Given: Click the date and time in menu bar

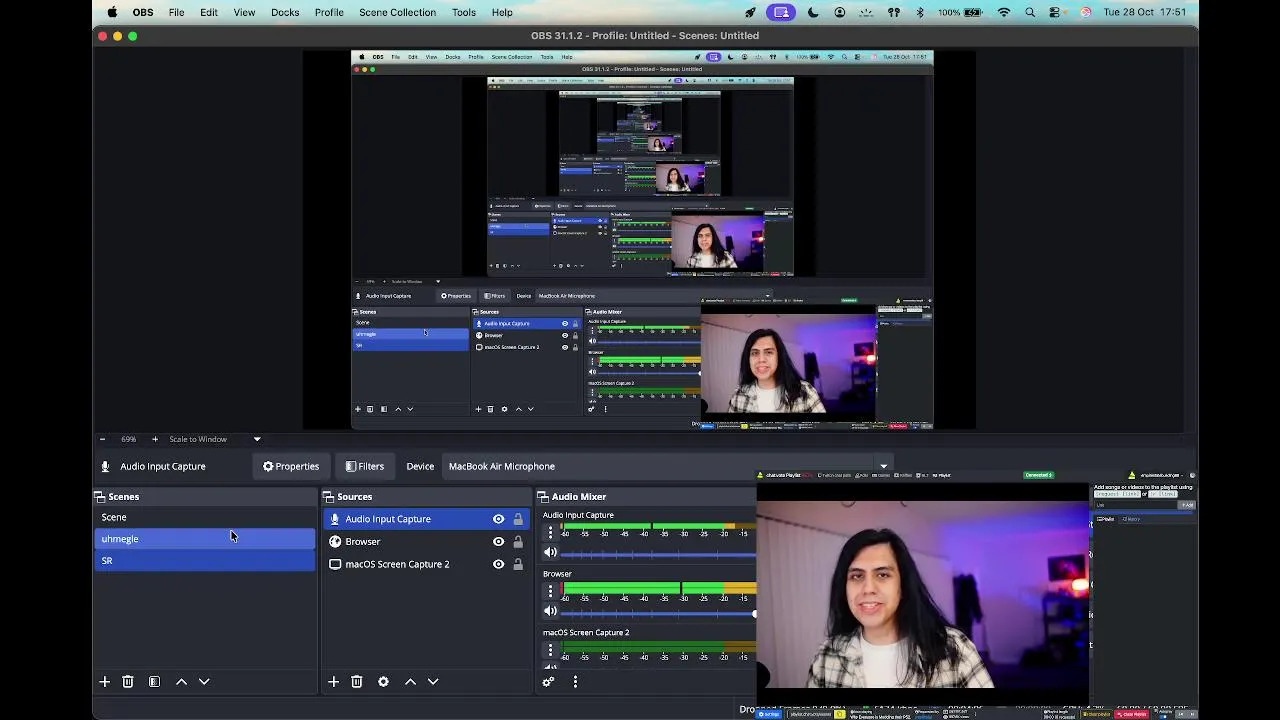Looking at the screenshot, I should click(x=1145, y=12).
